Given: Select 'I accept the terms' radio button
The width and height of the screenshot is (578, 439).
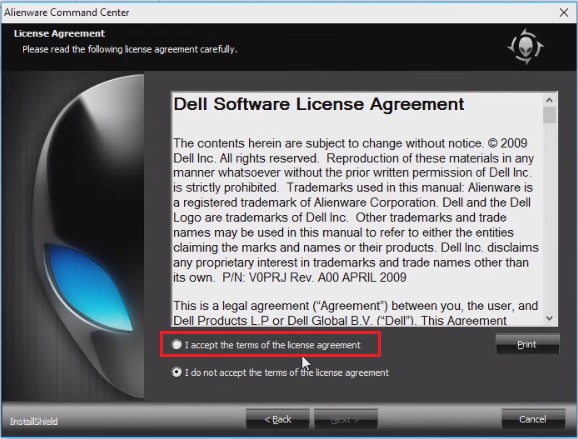Looking at the screenshot, I should (x=177, y=345).
